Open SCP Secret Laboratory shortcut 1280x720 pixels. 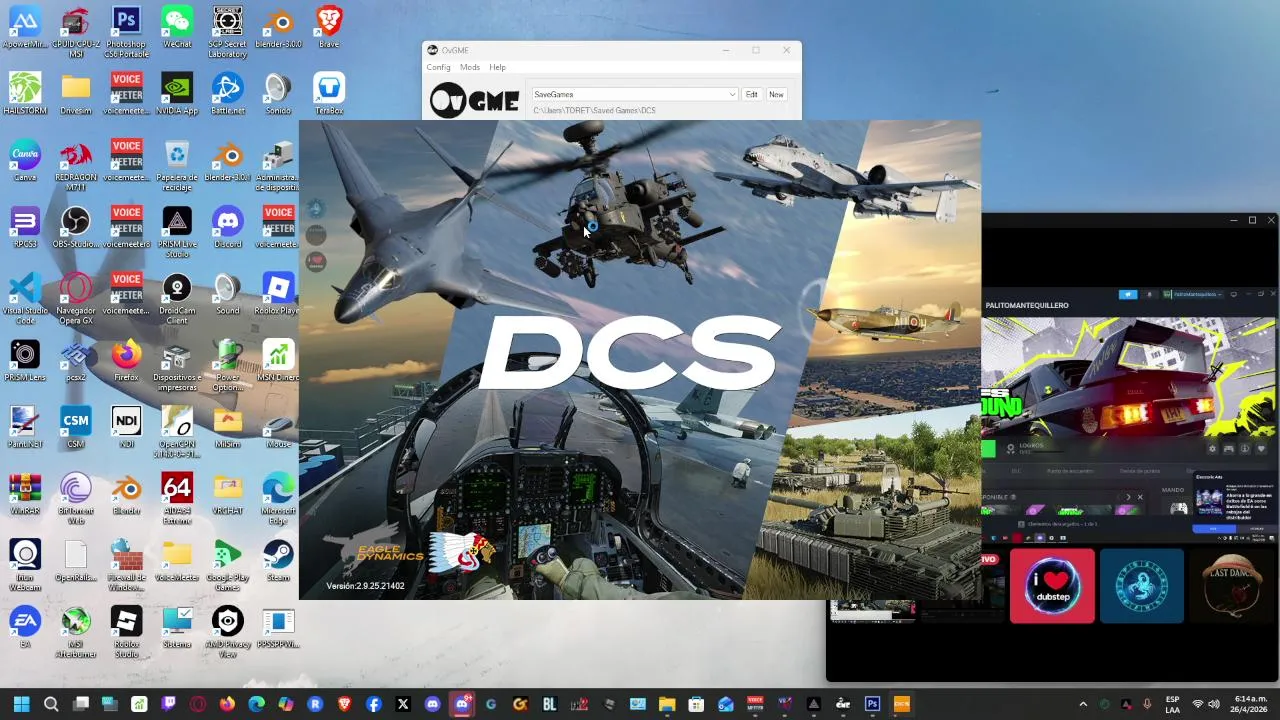coord(227,32)
